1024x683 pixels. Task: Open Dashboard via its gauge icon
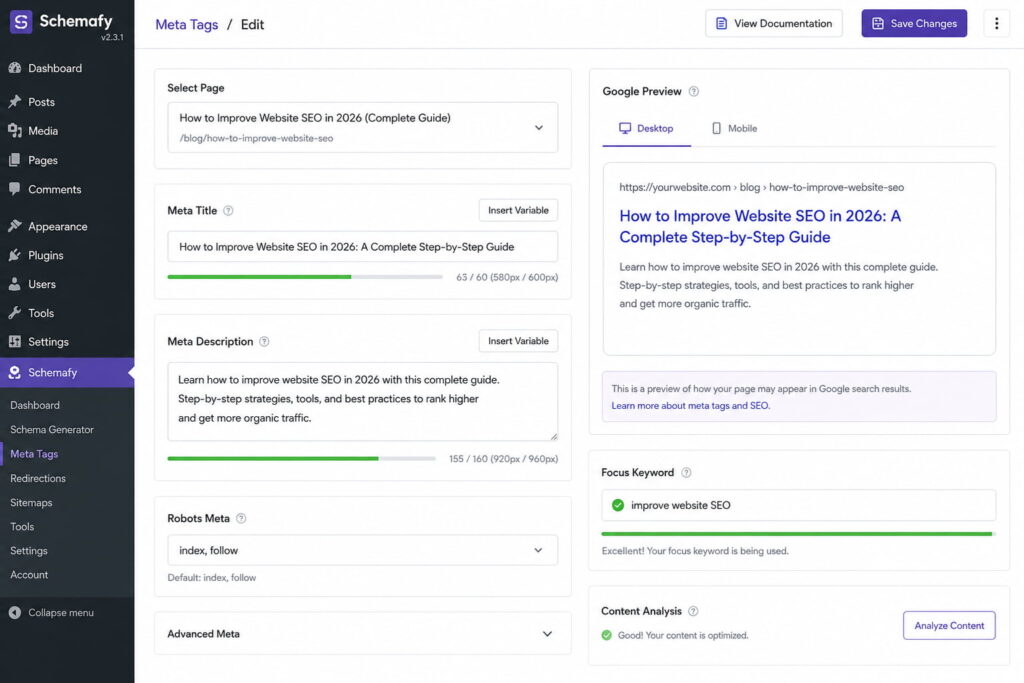click(x=14, y=68)
